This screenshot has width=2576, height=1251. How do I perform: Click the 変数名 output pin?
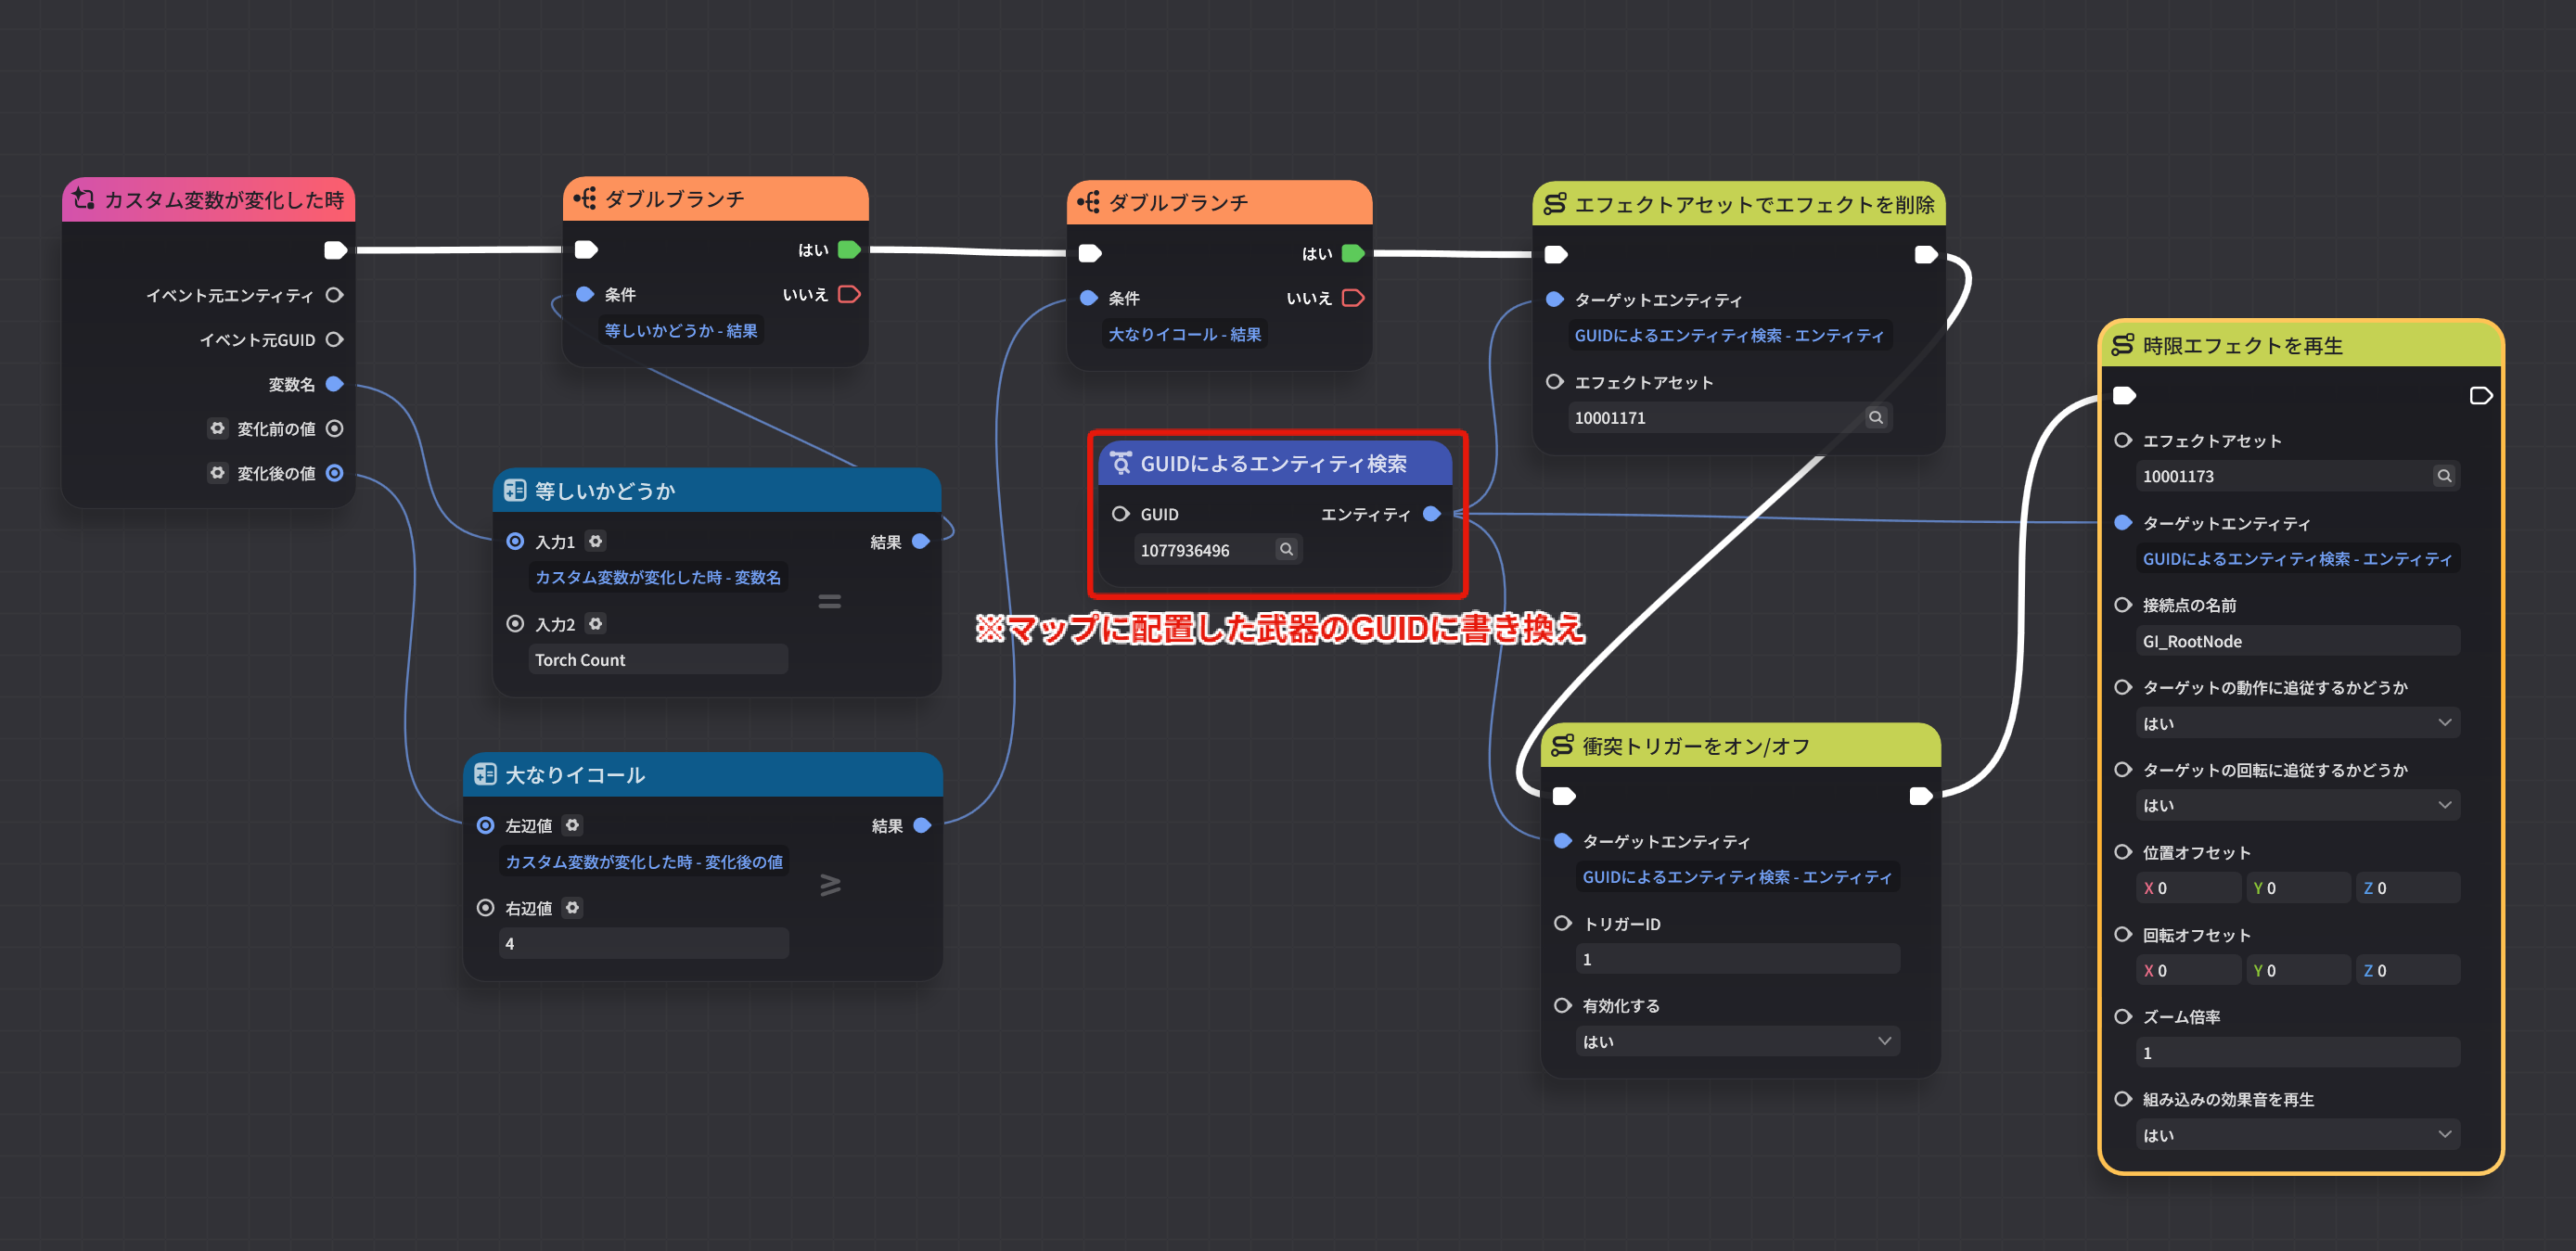pyautogui.click(x=335, y=384)
